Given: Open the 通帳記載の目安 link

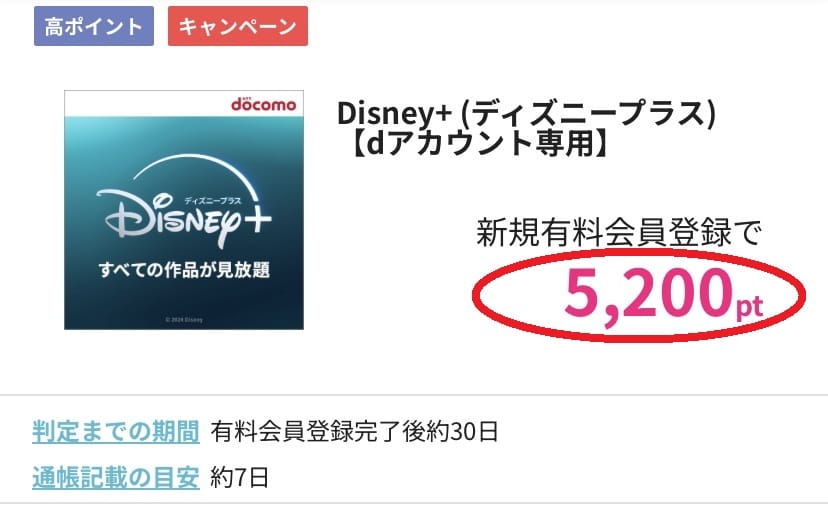Looking at the screenshot, I should click(115, 477).
